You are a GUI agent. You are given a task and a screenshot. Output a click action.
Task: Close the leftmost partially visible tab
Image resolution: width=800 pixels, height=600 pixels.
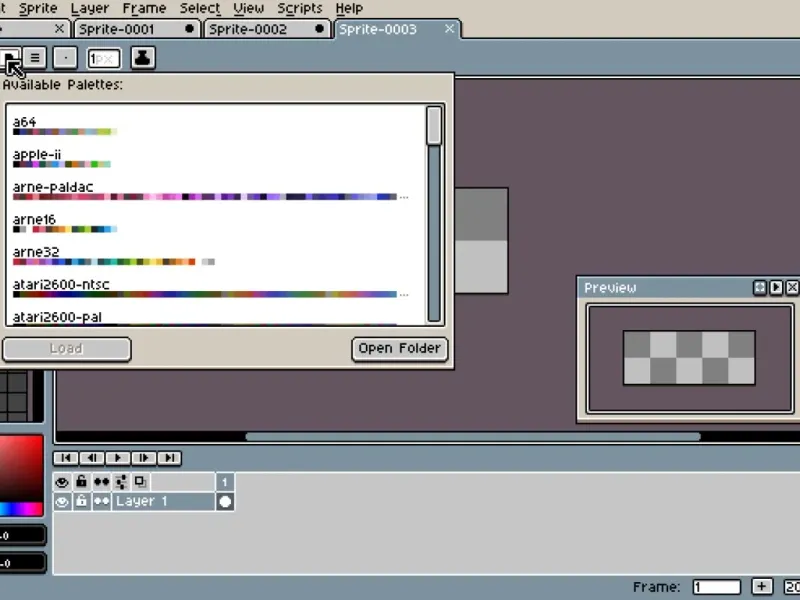[x=59, y=29]
